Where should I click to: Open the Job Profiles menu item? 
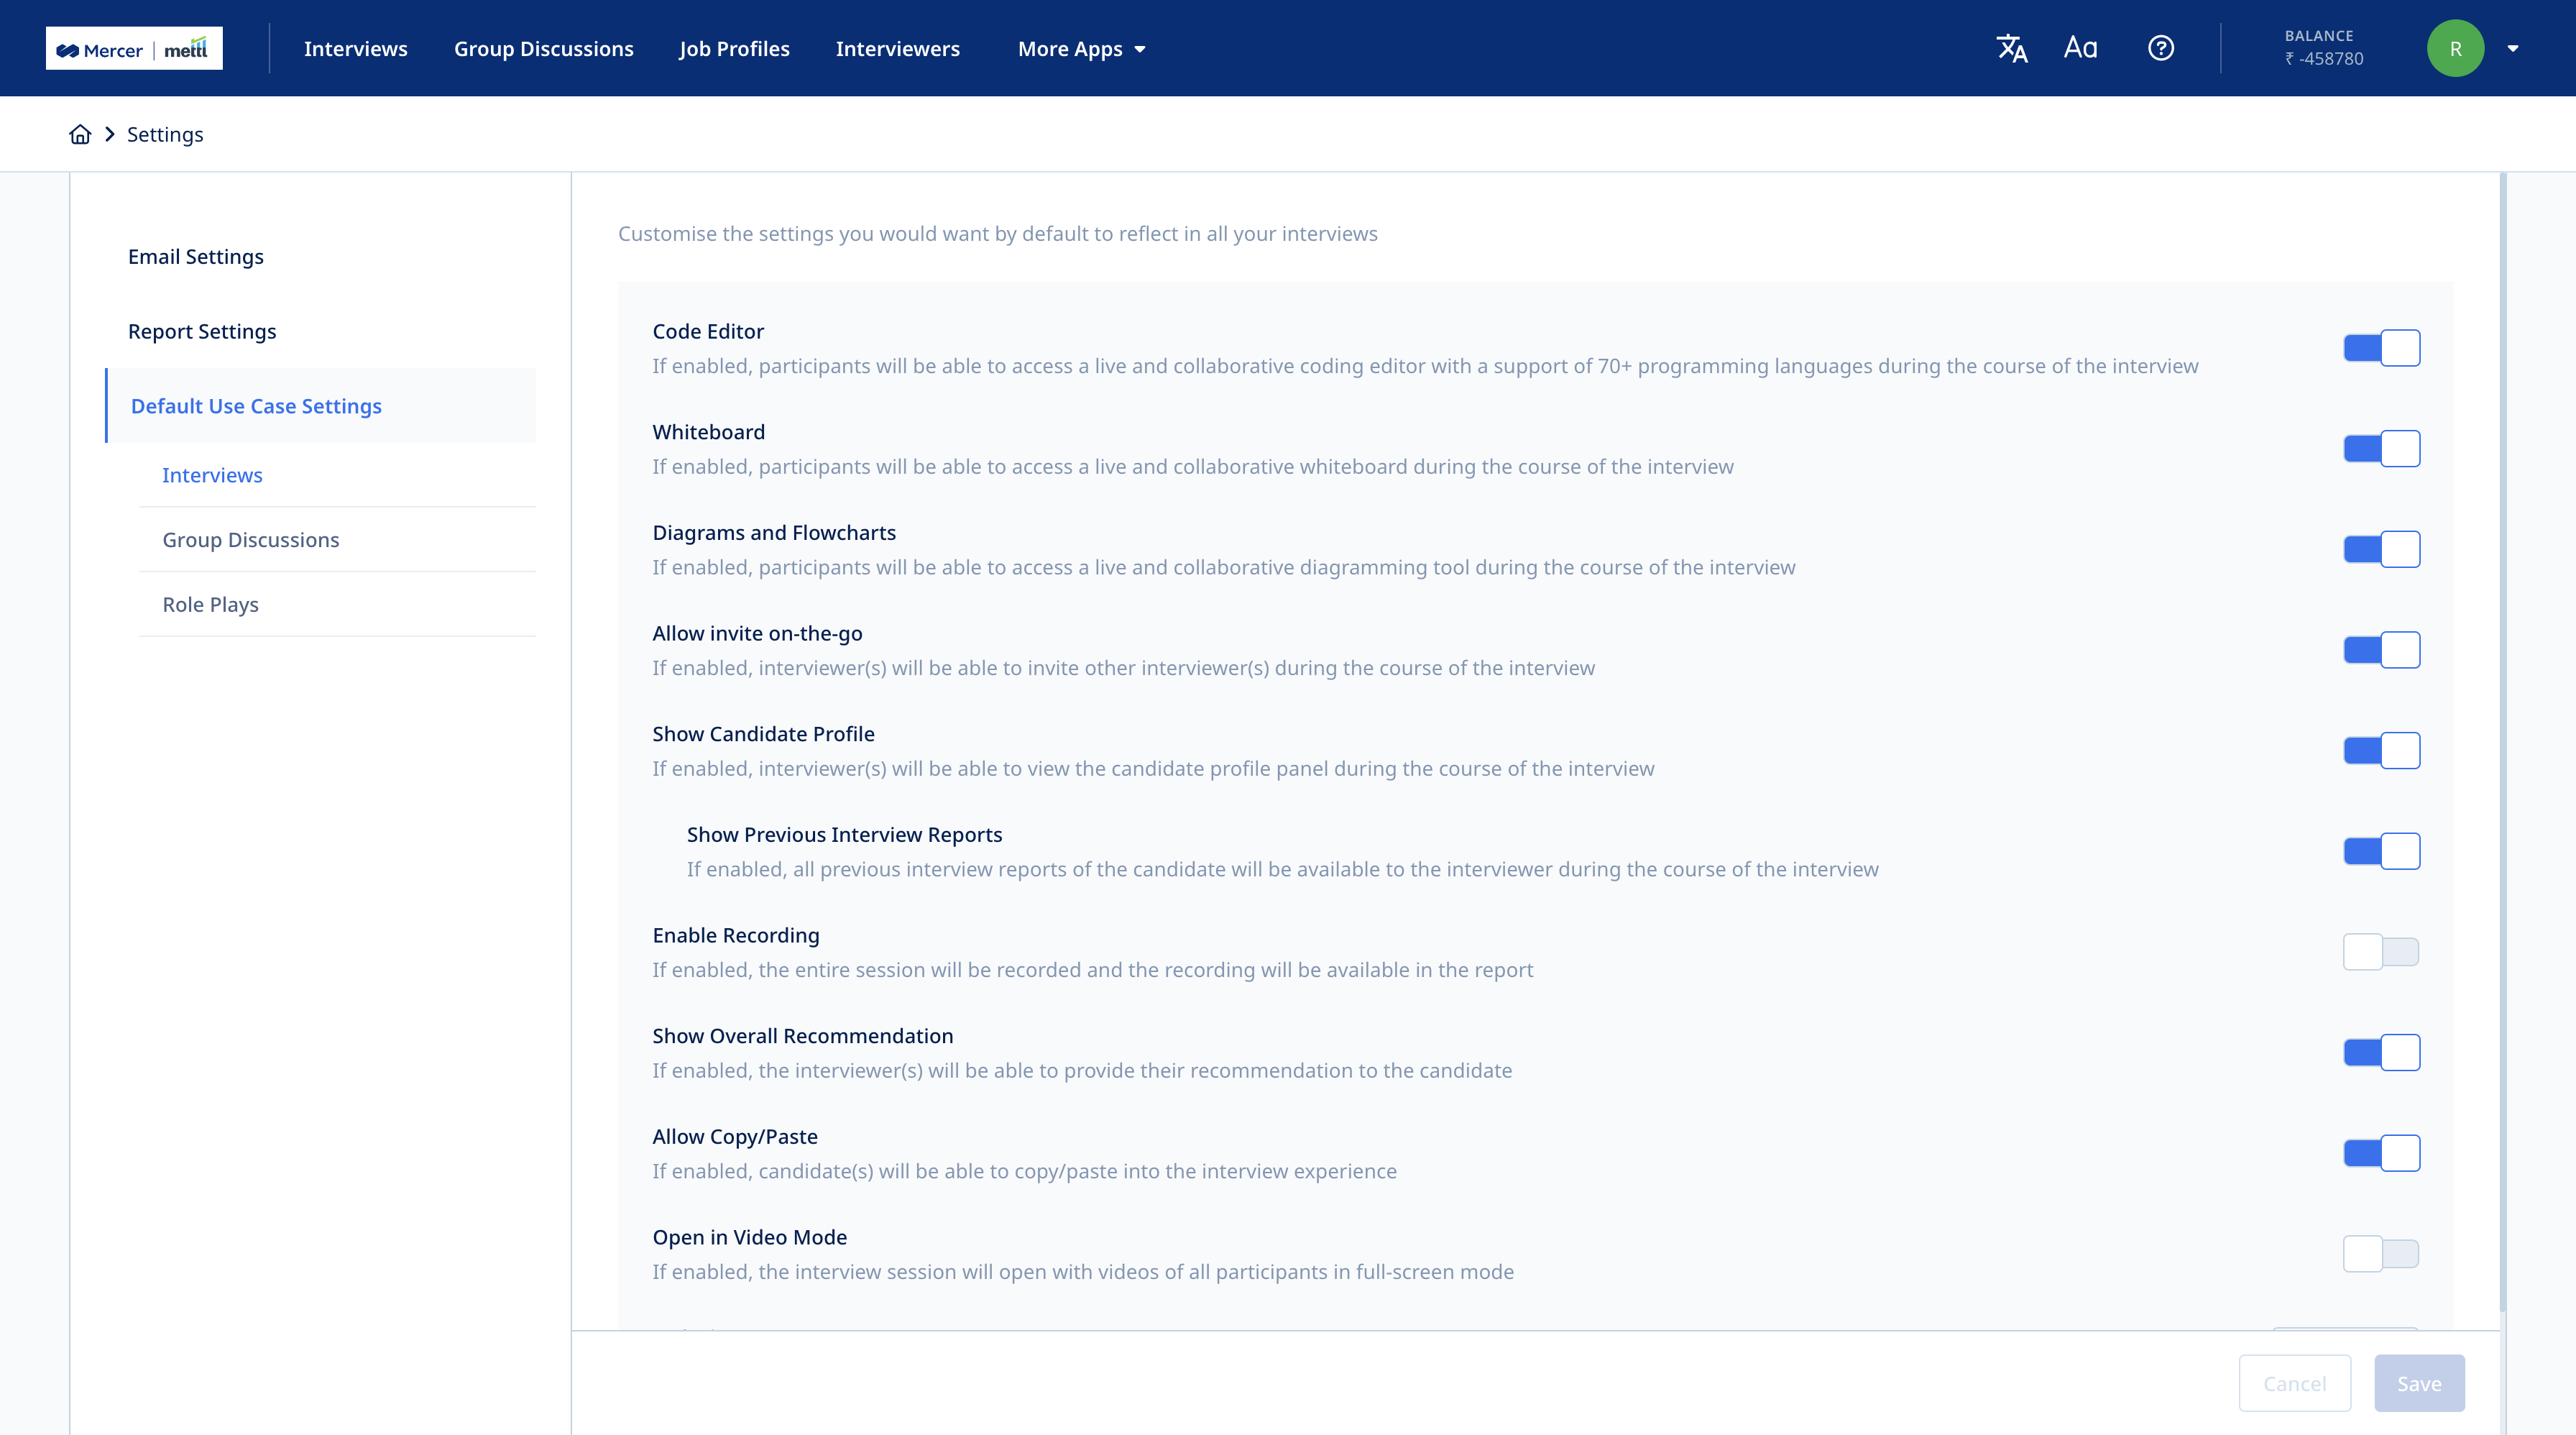(735, 48)
